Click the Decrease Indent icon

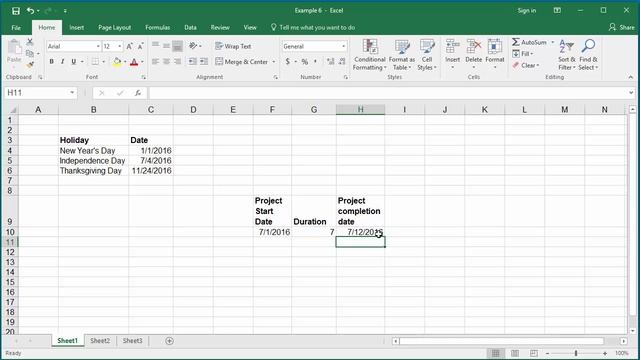(192, 62)
